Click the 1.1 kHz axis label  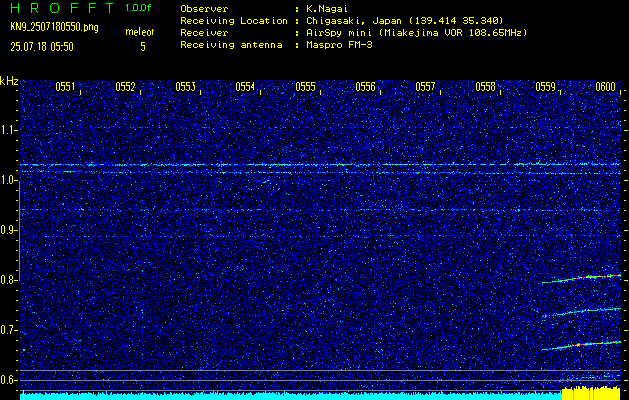[9, 130]
